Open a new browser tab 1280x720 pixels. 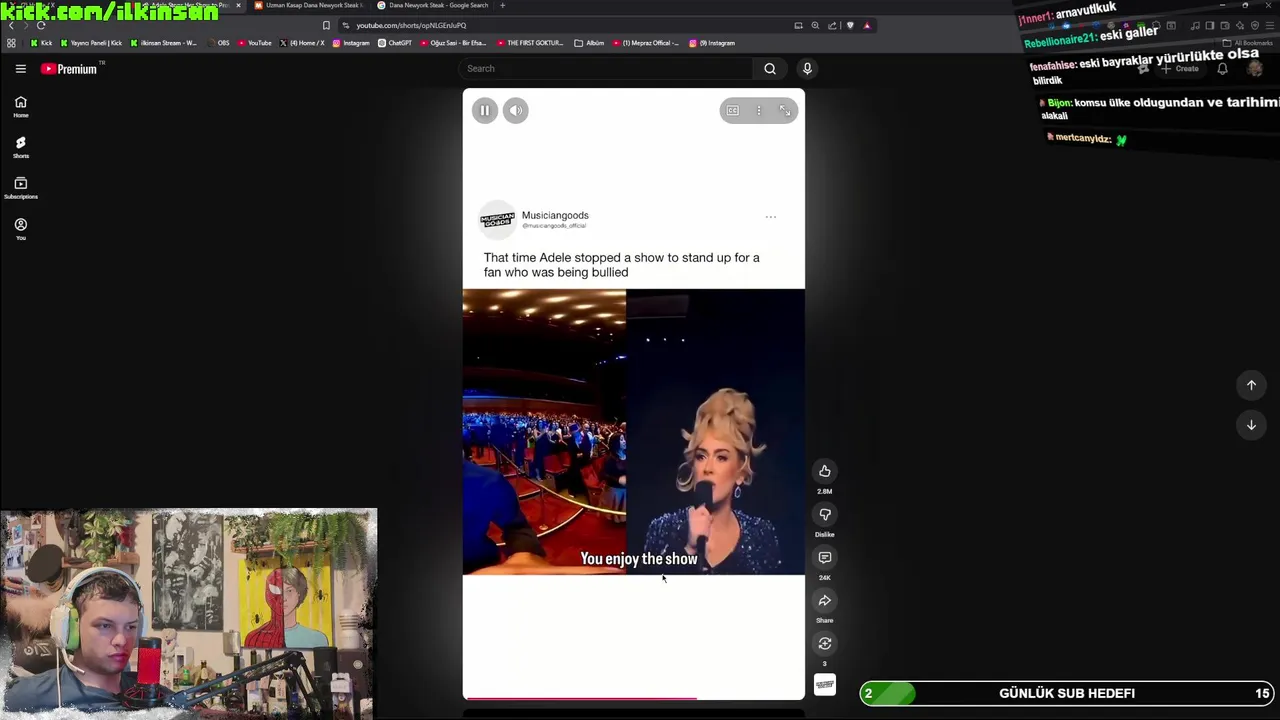pyautogui.click(x=502, y=5)
